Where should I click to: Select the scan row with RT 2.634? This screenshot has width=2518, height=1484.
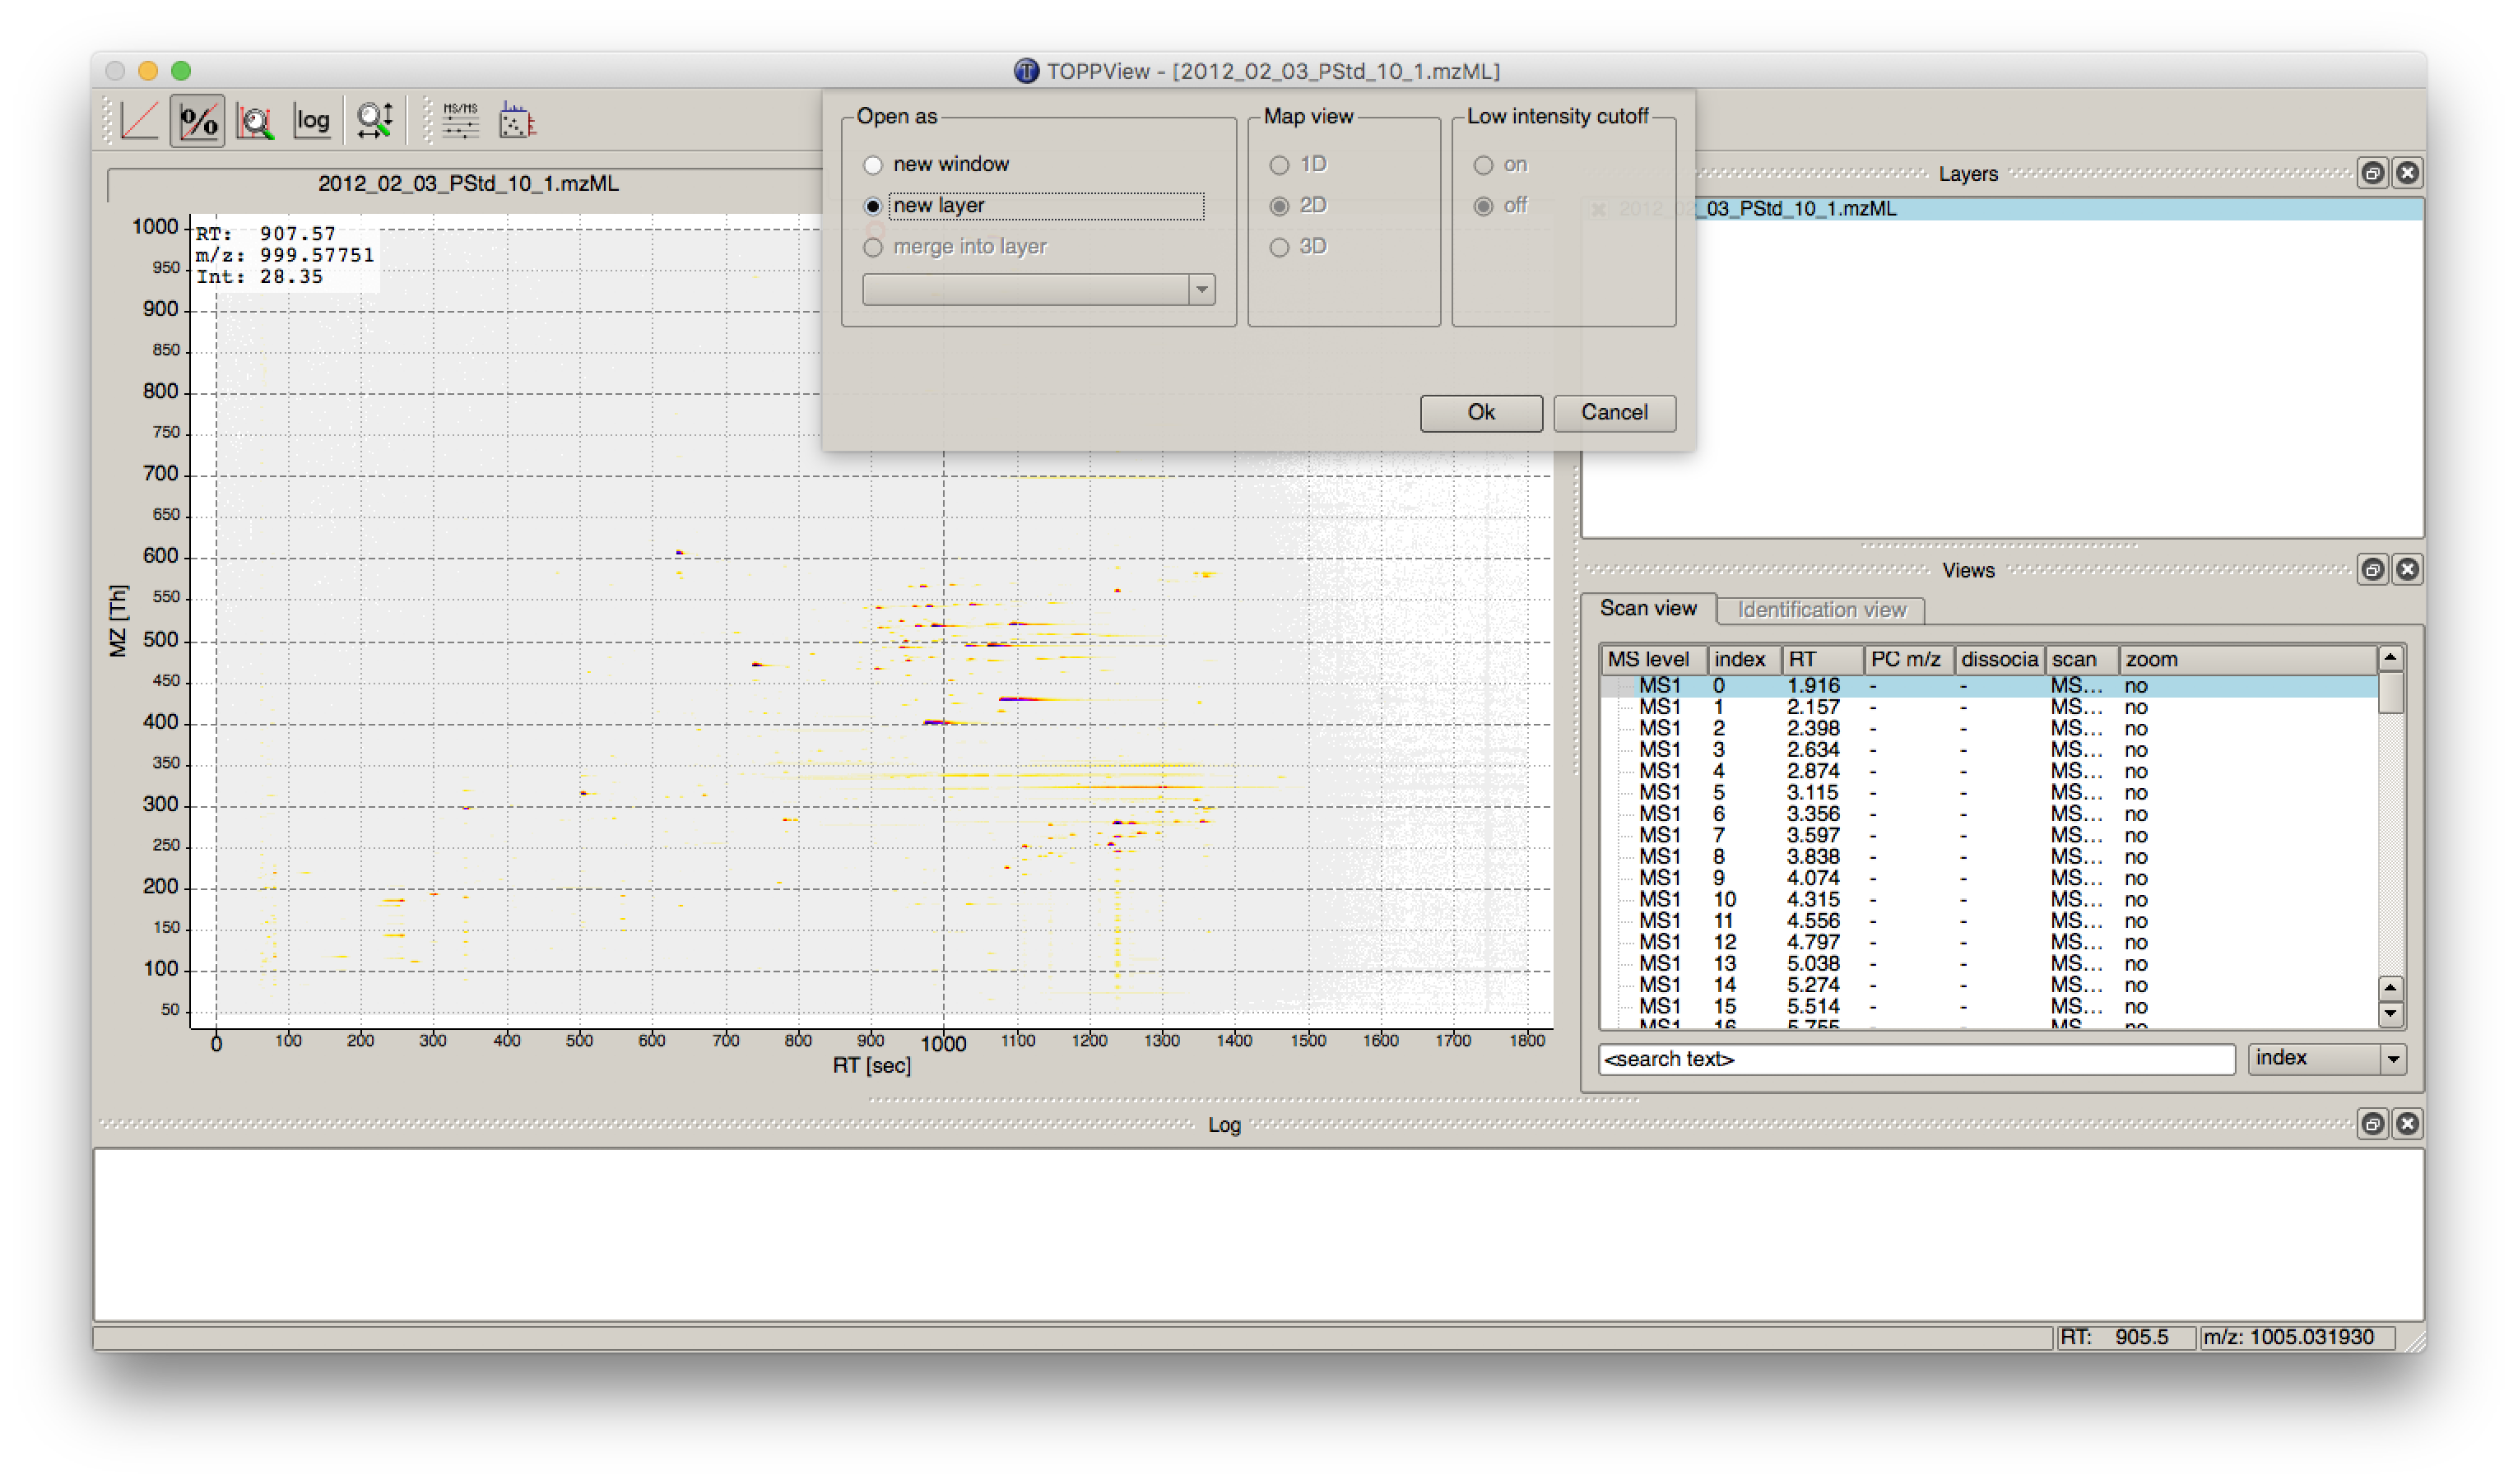pyautogui.click(x=1989, y=750)
